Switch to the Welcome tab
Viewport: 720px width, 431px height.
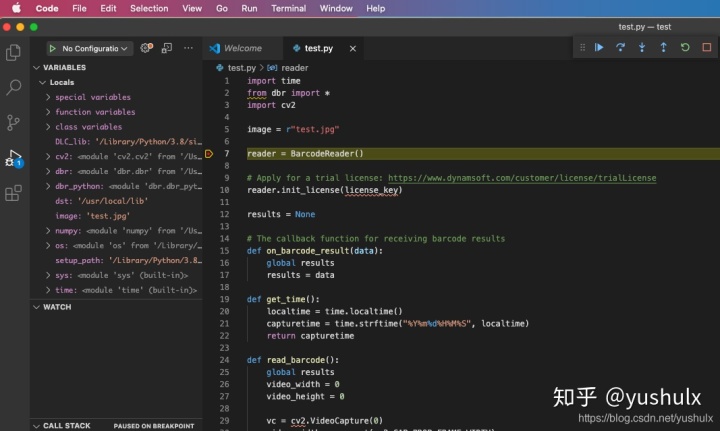pos(243,48)
